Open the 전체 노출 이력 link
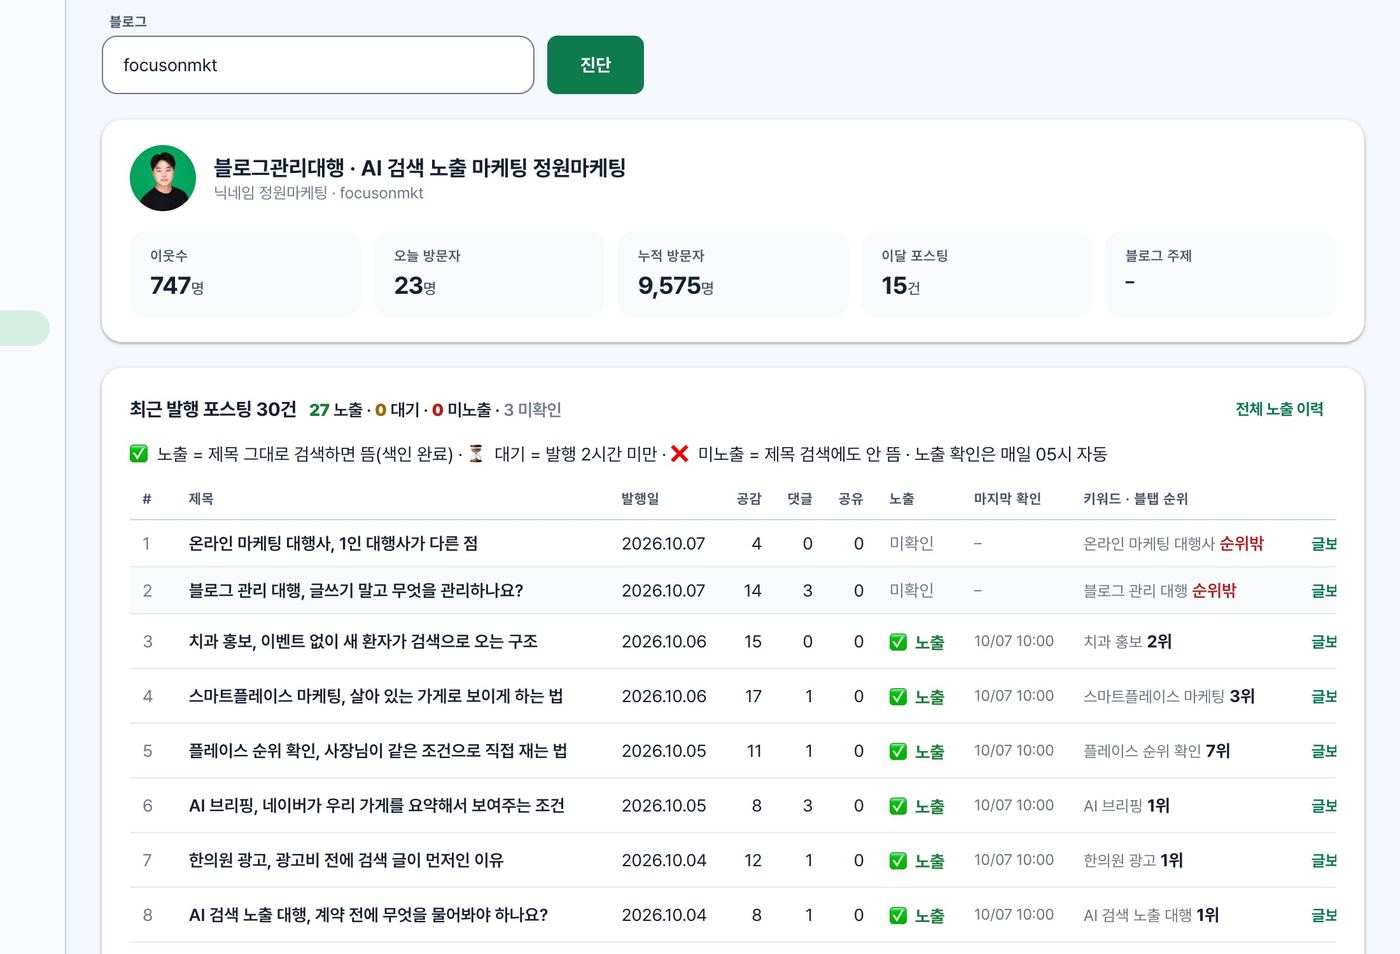Image resolution: width=1400 pixels, height=954 pixels. tap(1279, 409)
